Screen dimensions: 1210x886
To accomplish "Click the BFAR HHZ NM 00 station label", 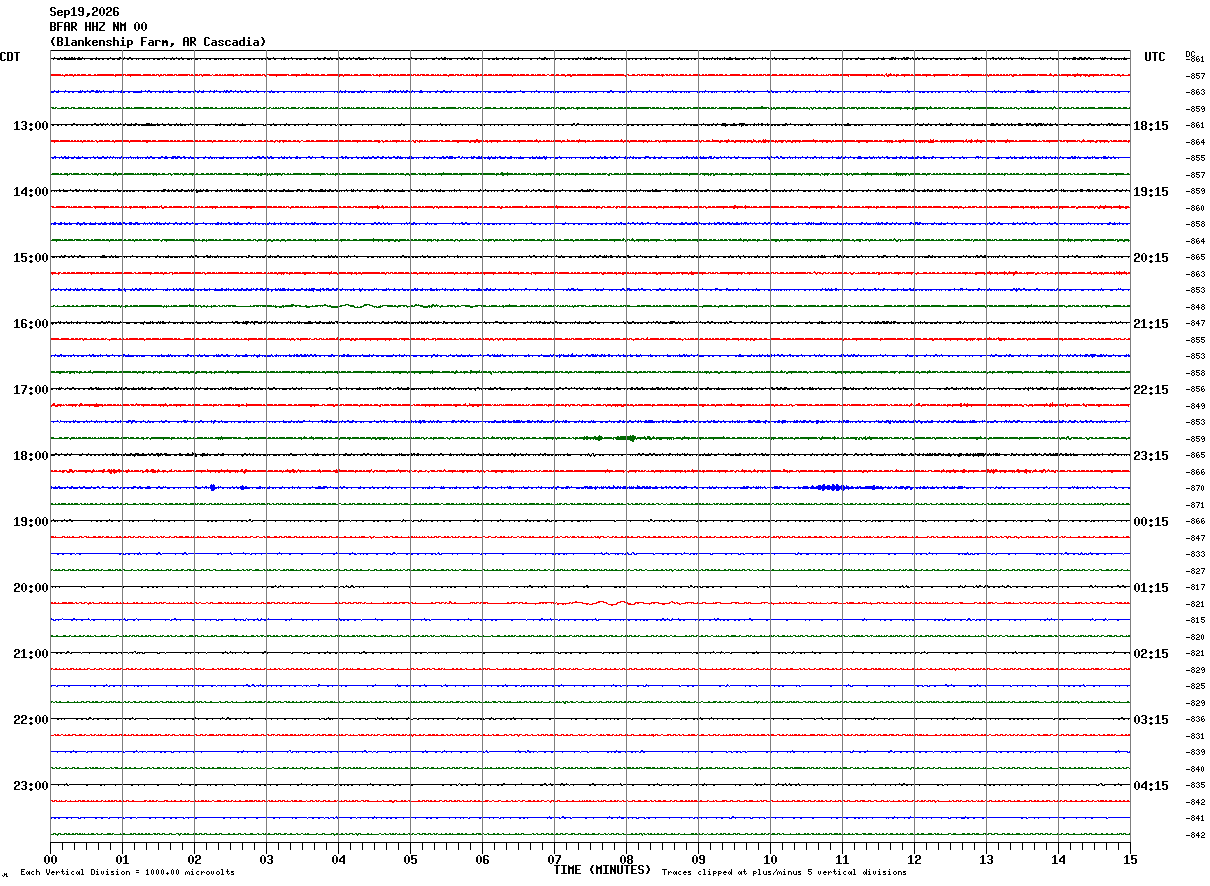I will pyautogui.click(x=98, y=27).
